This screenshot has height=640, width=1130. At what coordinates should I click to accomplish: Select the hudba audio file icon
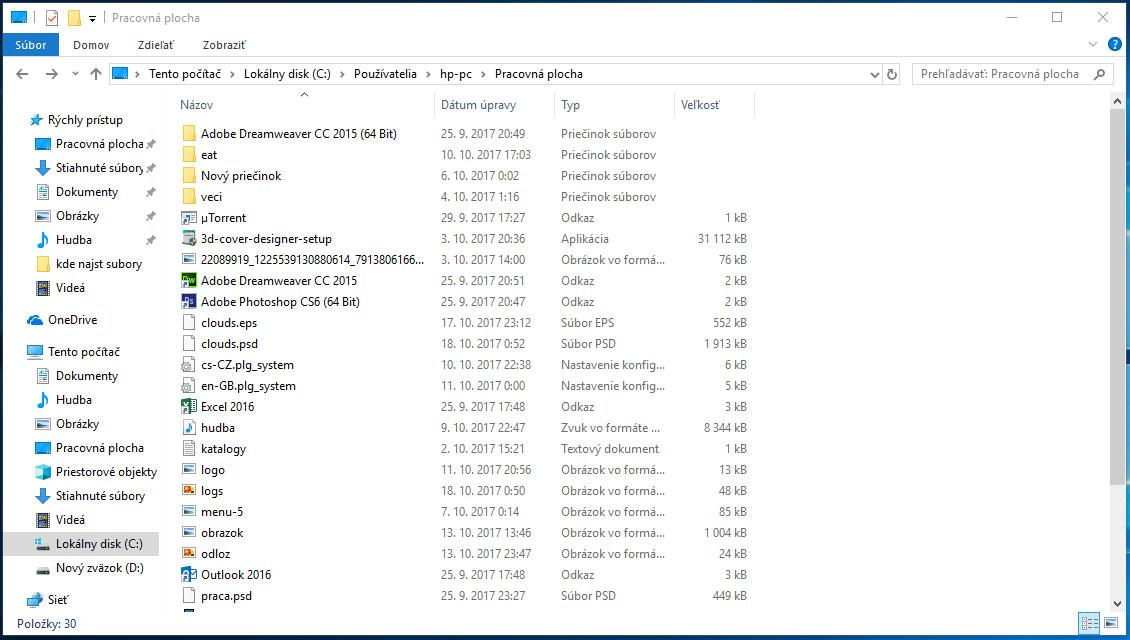click(189, 427)
